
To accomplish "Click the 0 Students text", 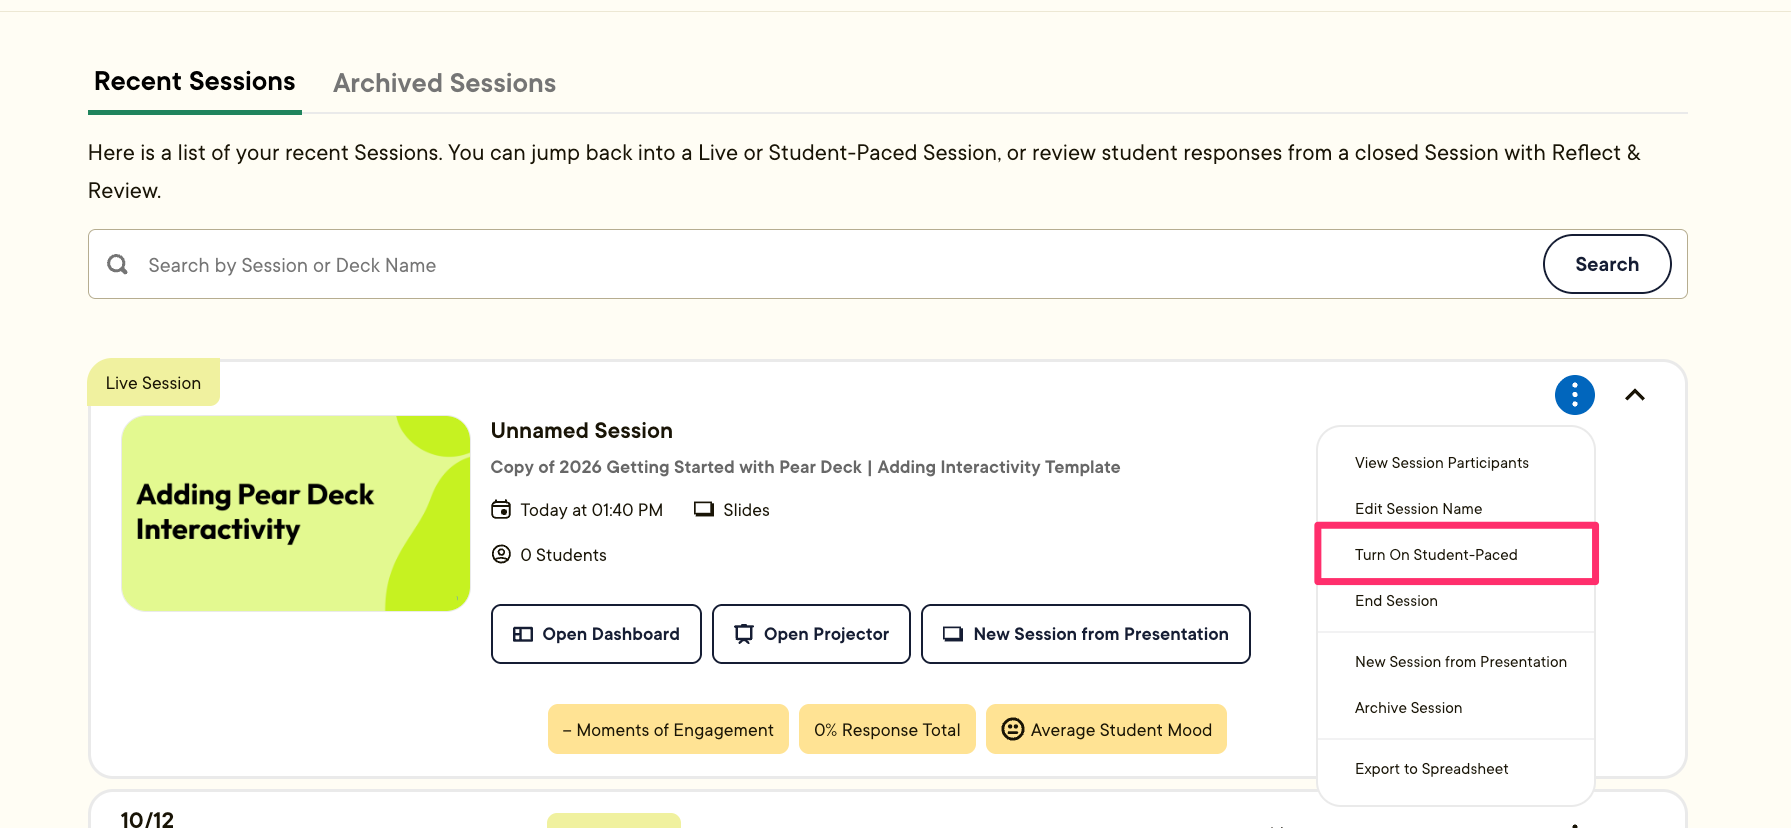I will 563,555.
